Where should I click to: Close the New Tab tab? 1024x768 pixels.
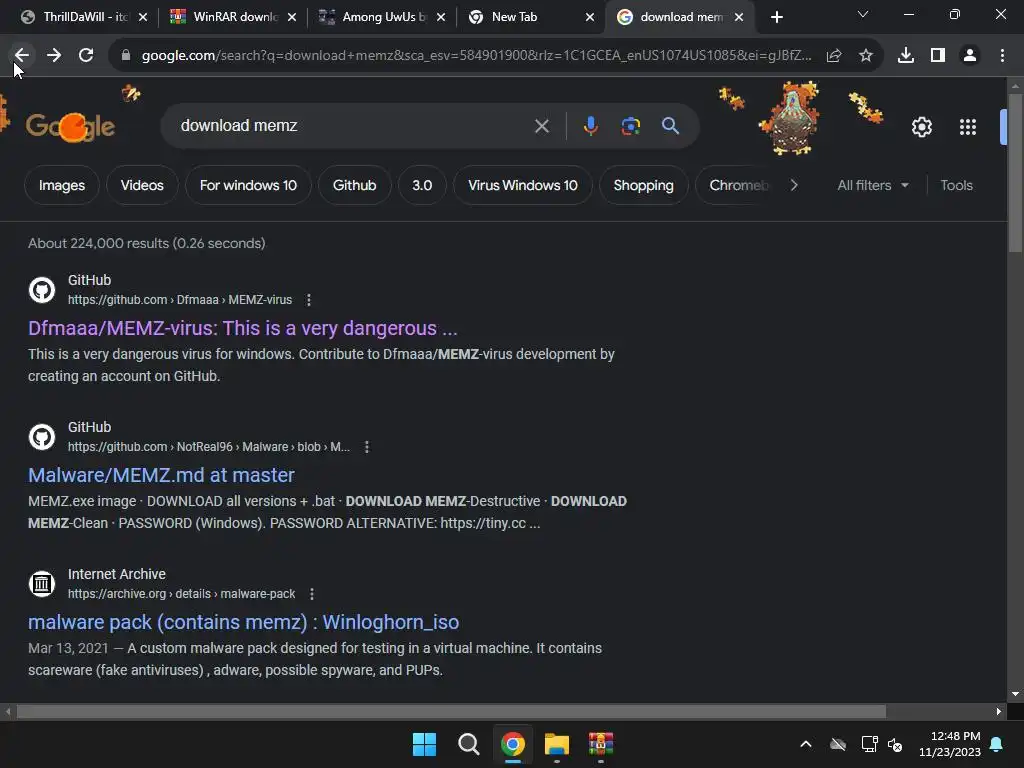click(x=590, y=17)
